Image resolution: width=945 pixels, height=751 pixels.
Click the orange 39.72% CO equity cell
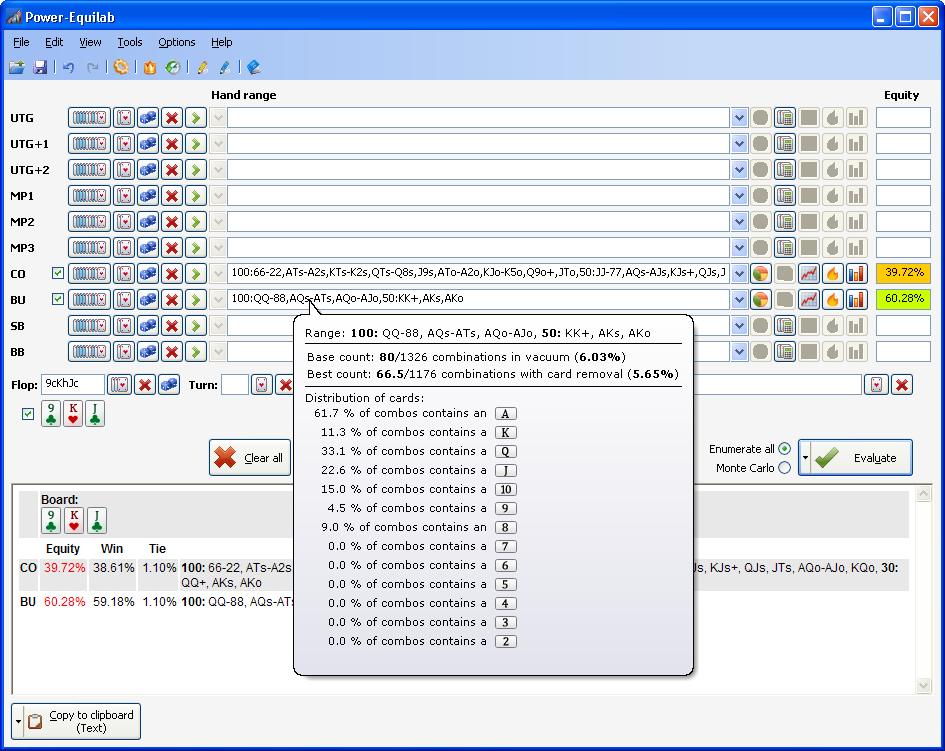tap(903, 273)
